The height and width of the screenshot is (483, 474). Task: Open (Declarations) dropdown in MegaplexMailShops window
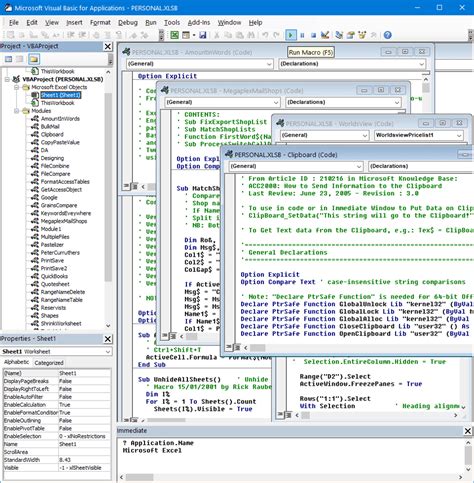click(x=397, y=102)
